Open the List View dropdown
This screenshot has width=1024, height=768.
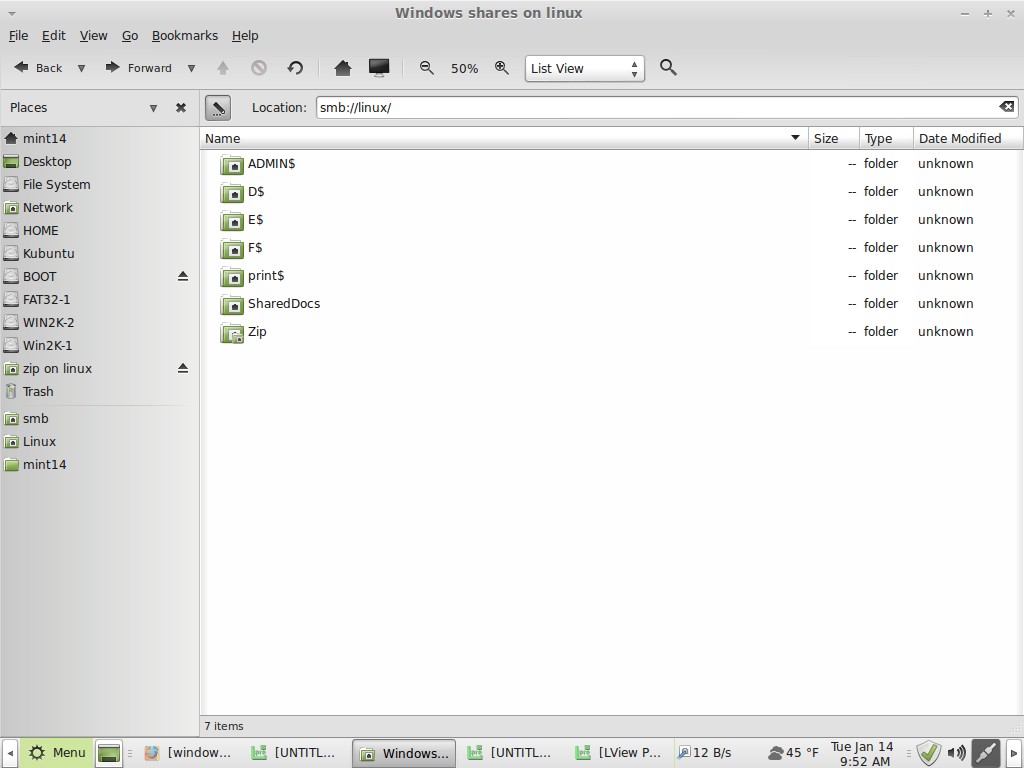(584, 68)
